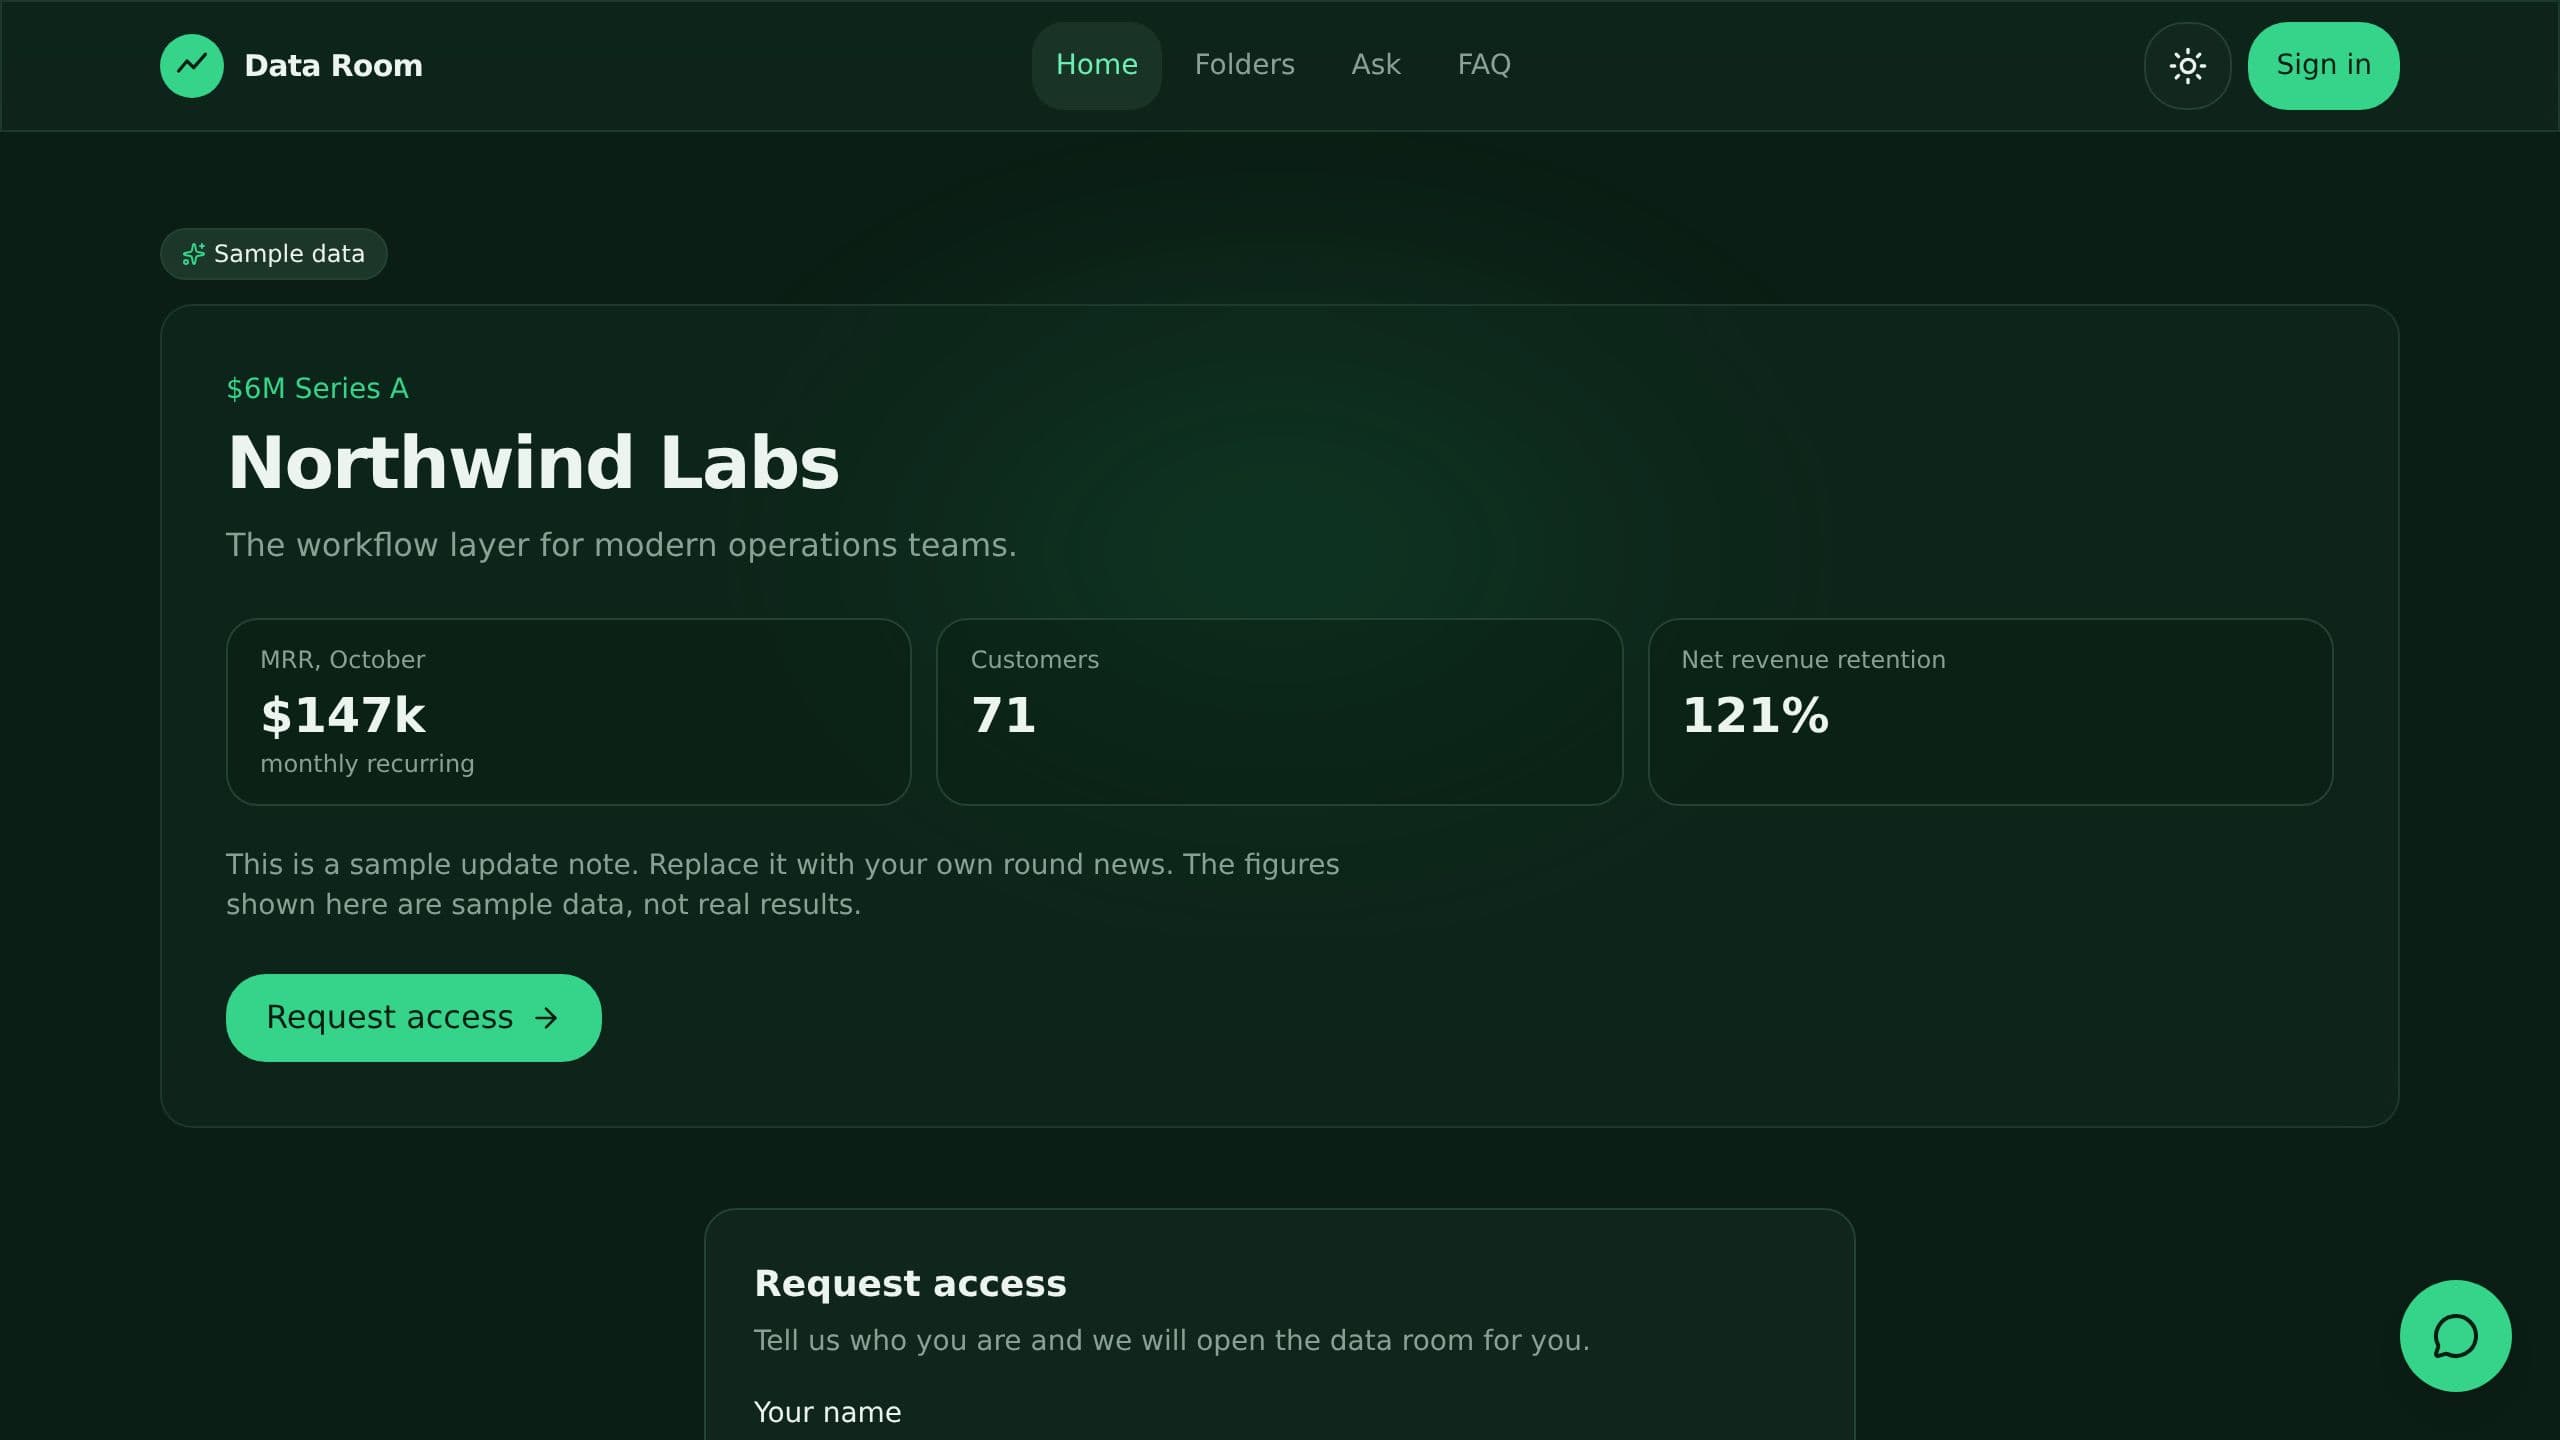Select the Customers 71 stat card
The height and width of the screenshot is (1440, 2560).
[x=1279, y=712]
